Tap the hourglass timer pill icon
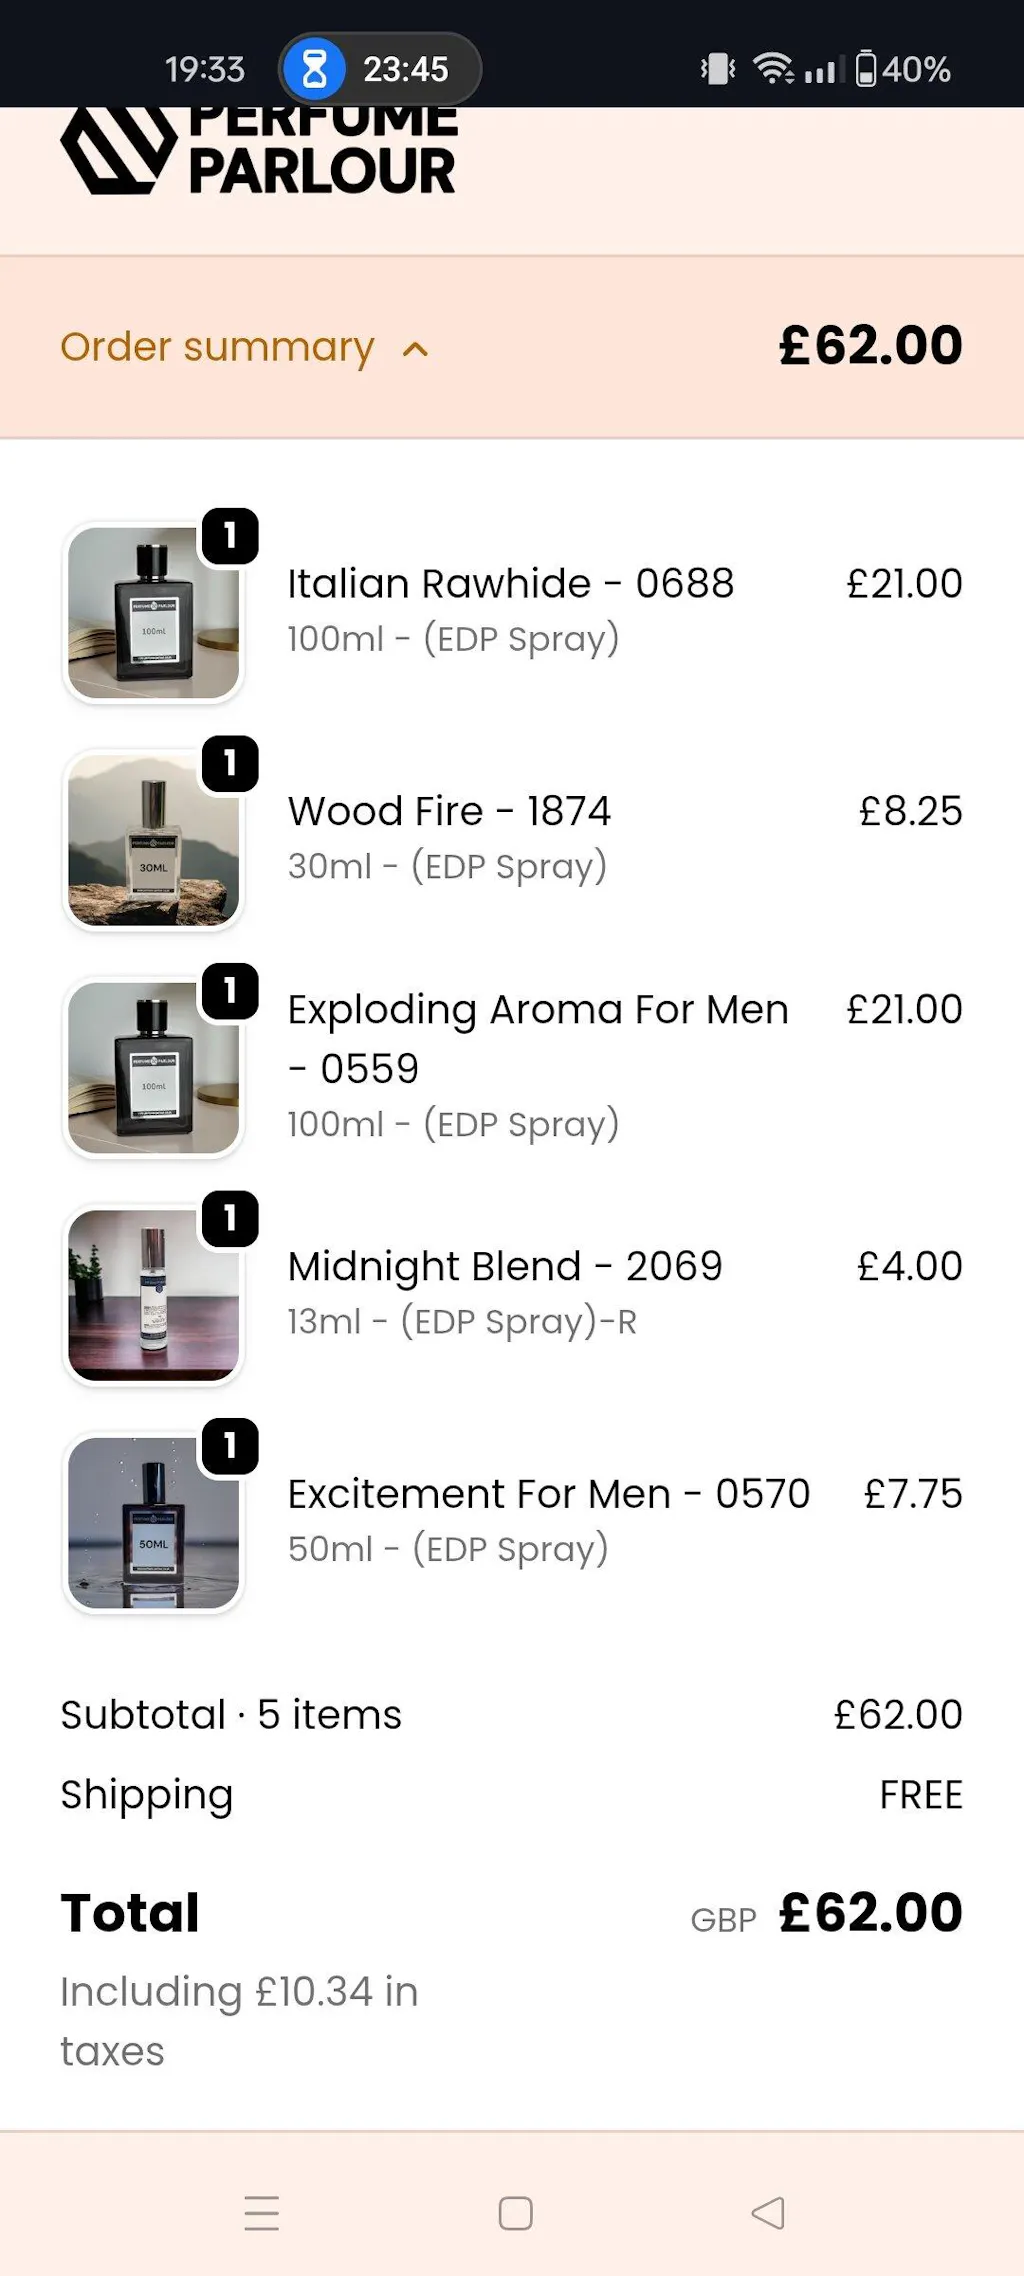The width and height of the screenshot is (1024, 2276). [314, 69]
